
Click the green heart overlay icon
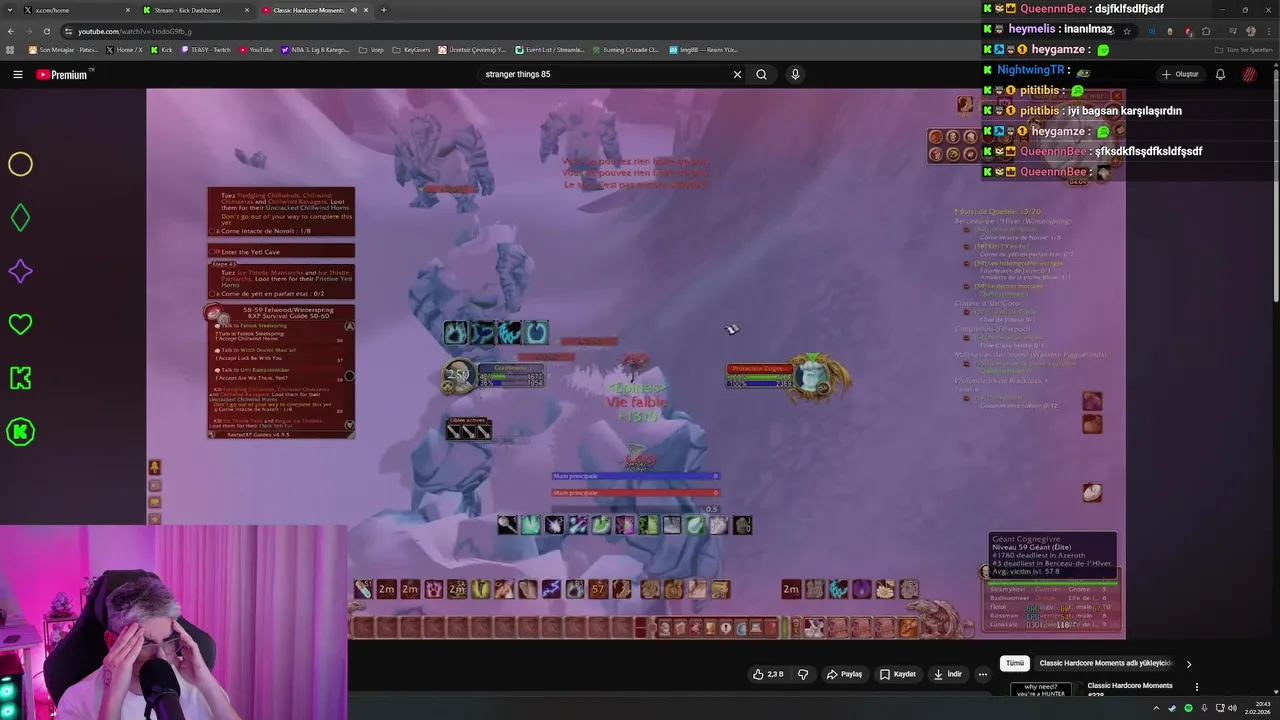point(20,324)
